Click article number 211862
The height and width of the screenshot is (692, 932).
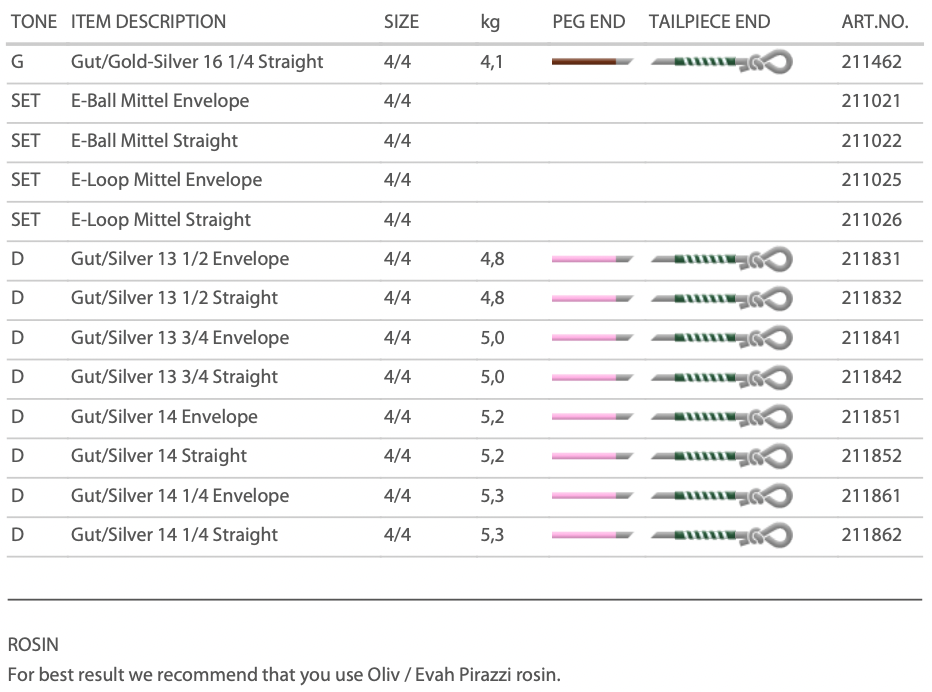871,535
